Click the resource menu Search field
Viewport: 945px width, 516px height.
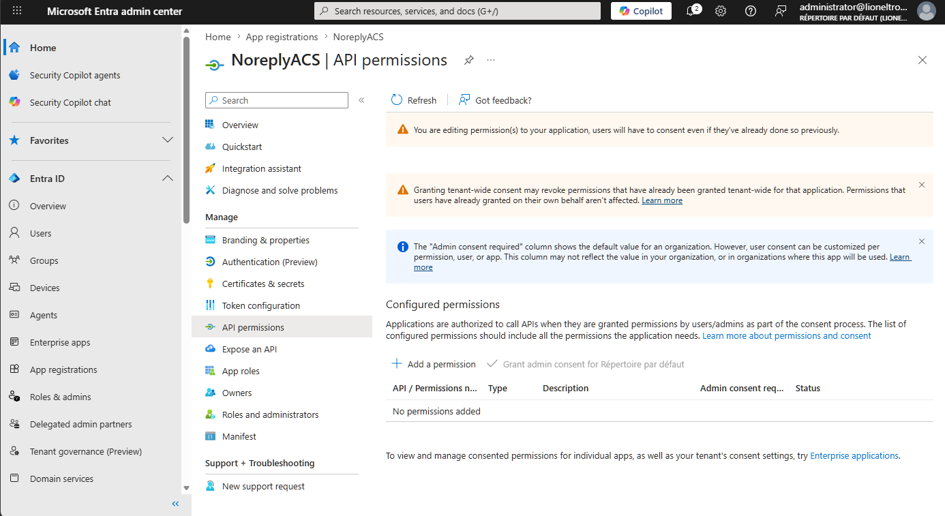point(277,100)
